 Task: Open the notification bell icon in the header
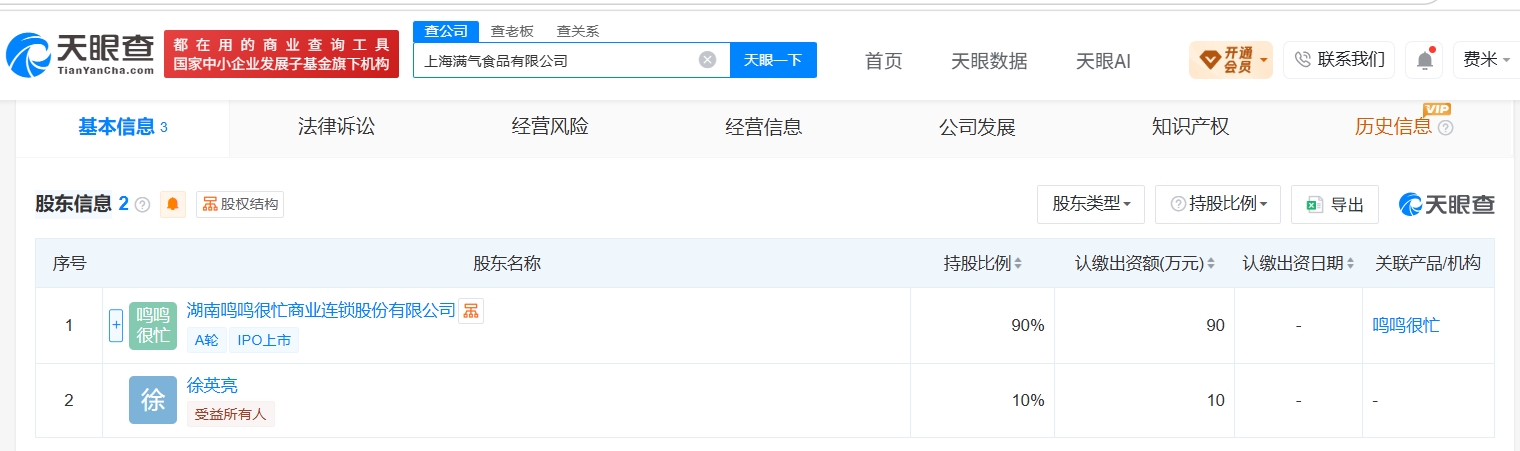1424,60
